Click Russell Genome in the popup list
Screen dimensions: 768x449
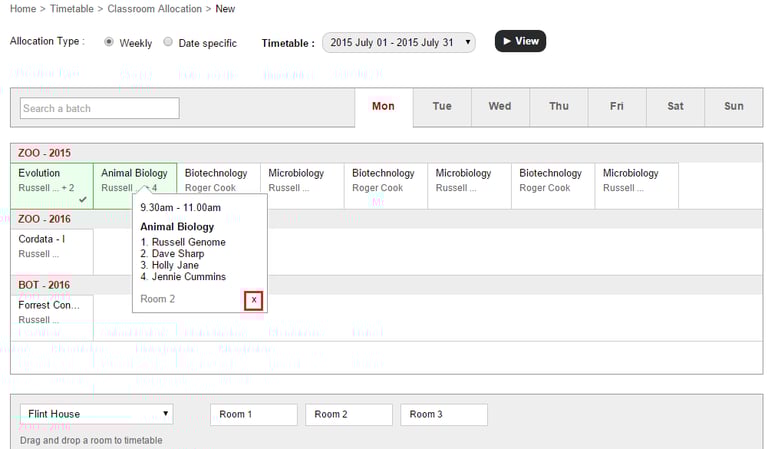tap(189, 242)
